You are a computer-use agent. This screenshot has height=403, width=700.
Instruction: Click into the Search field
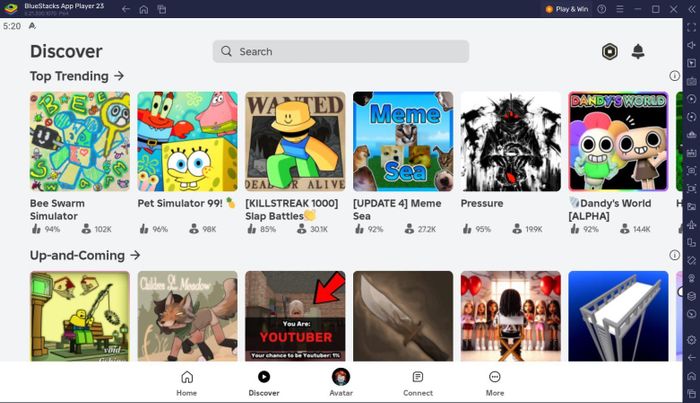(341, 51)
